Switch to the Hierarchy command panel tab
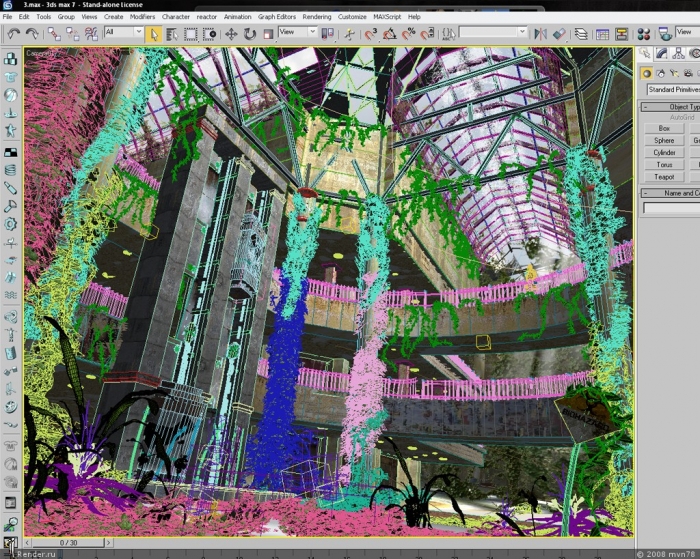The height and width of the screenshot is (559, 700). pos(679,53)
